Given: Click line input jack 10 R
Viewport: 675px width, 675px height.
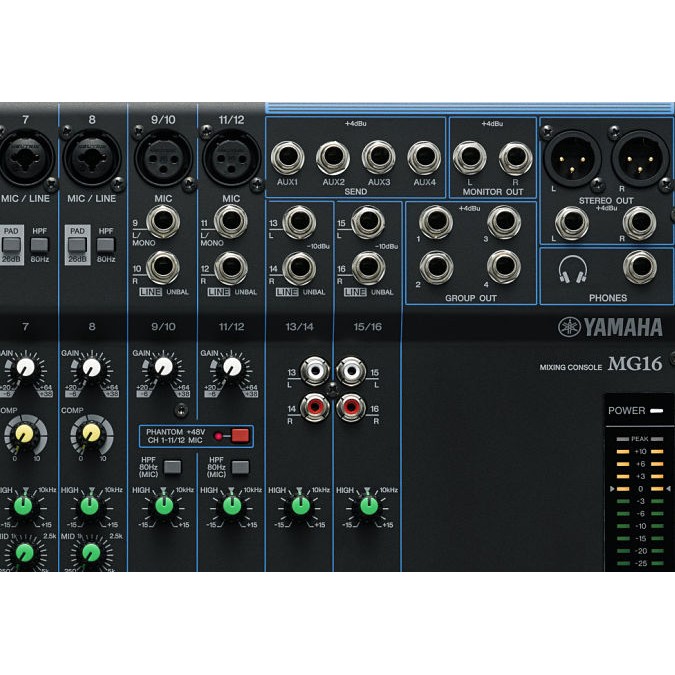Looking at the screenshot, I should coord(163,268).
